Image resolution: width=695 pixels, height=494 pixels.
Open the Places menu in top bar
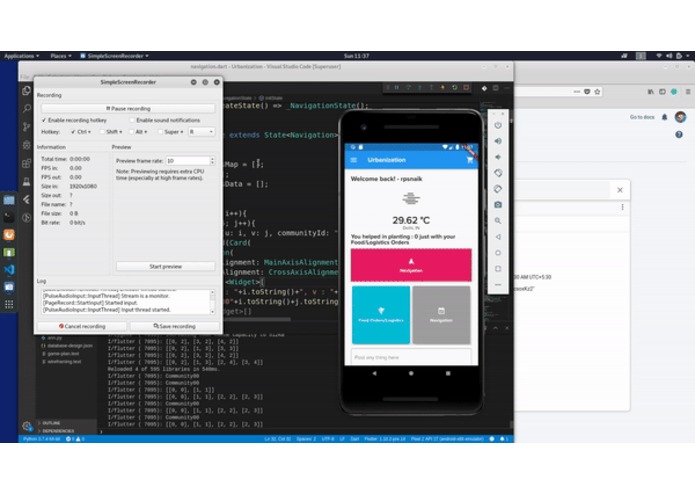click(x=61, y=56)
